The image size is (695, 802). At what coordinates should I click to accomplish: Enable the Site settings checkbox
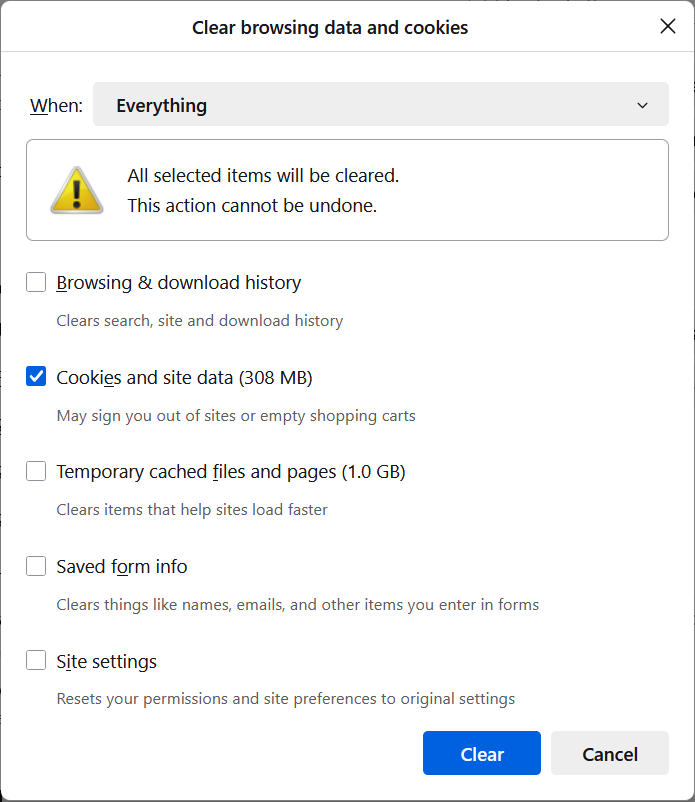pos(36,660)
